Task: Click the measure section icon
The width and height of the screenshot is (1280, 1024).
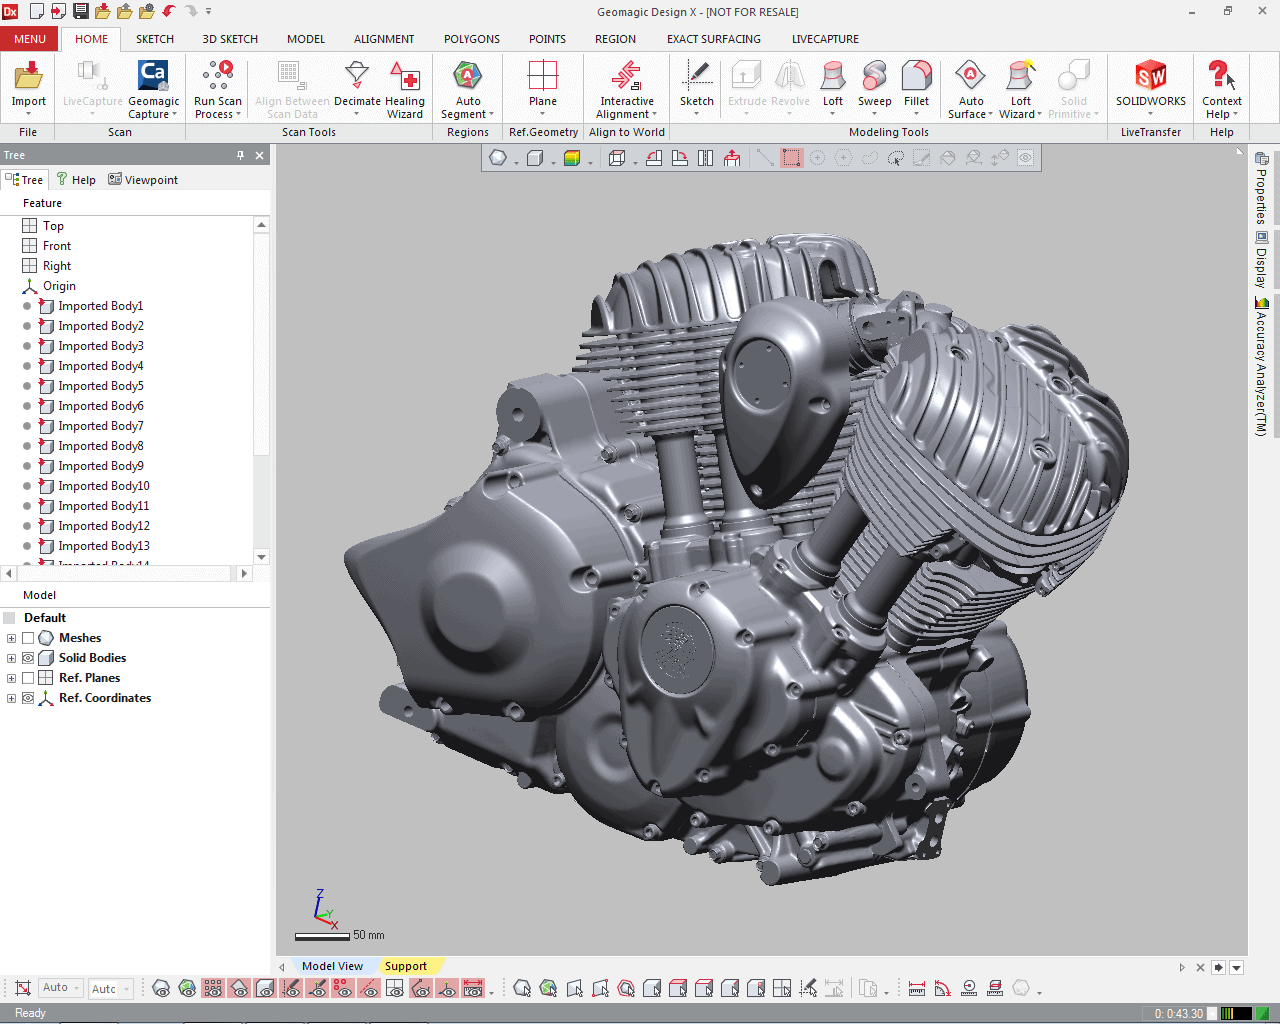Action: coord(995,989)
